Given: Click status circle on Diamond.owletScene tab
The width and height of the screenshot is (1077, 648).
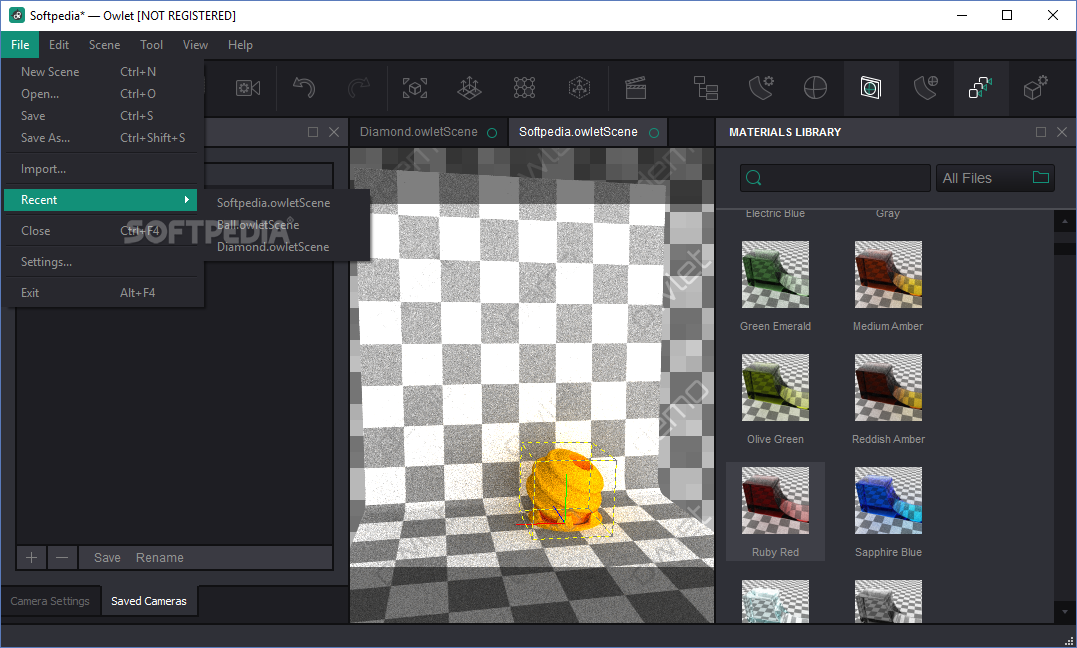Looking at the screenshot, I should 492,133.
